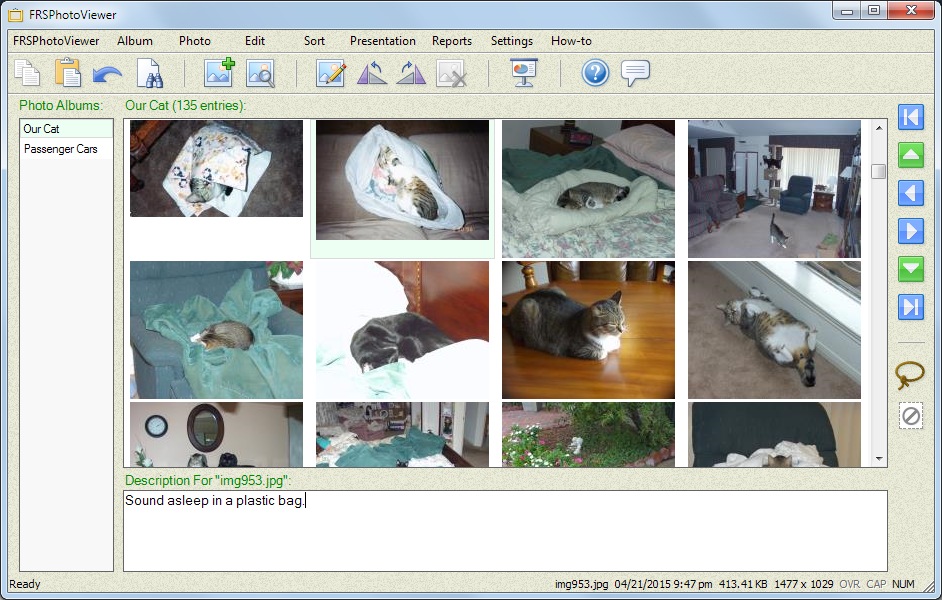
Task: Select living room thumbnail with cat walking
Action: 774,189
